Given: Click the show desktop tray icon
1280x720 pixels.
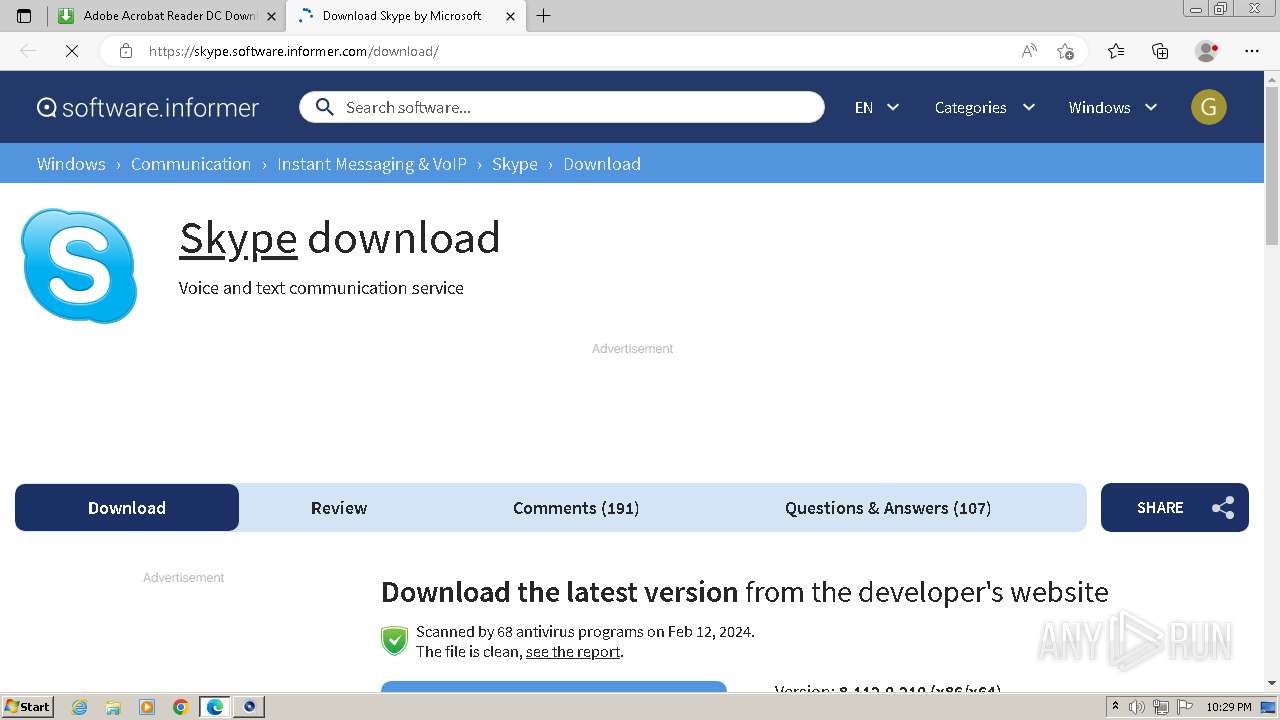Looking at the screenshot, I should pos(1268,707).
